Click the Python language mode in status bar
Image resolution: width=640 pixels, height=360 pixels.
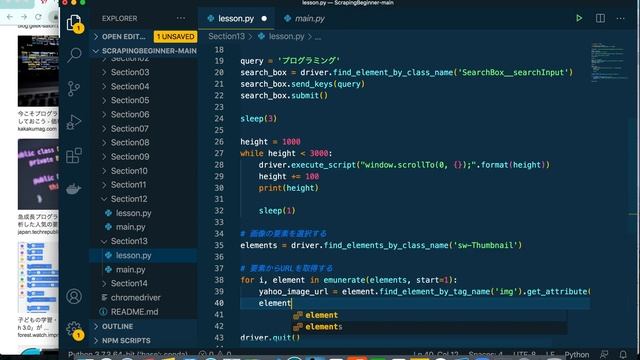point(577,354)
